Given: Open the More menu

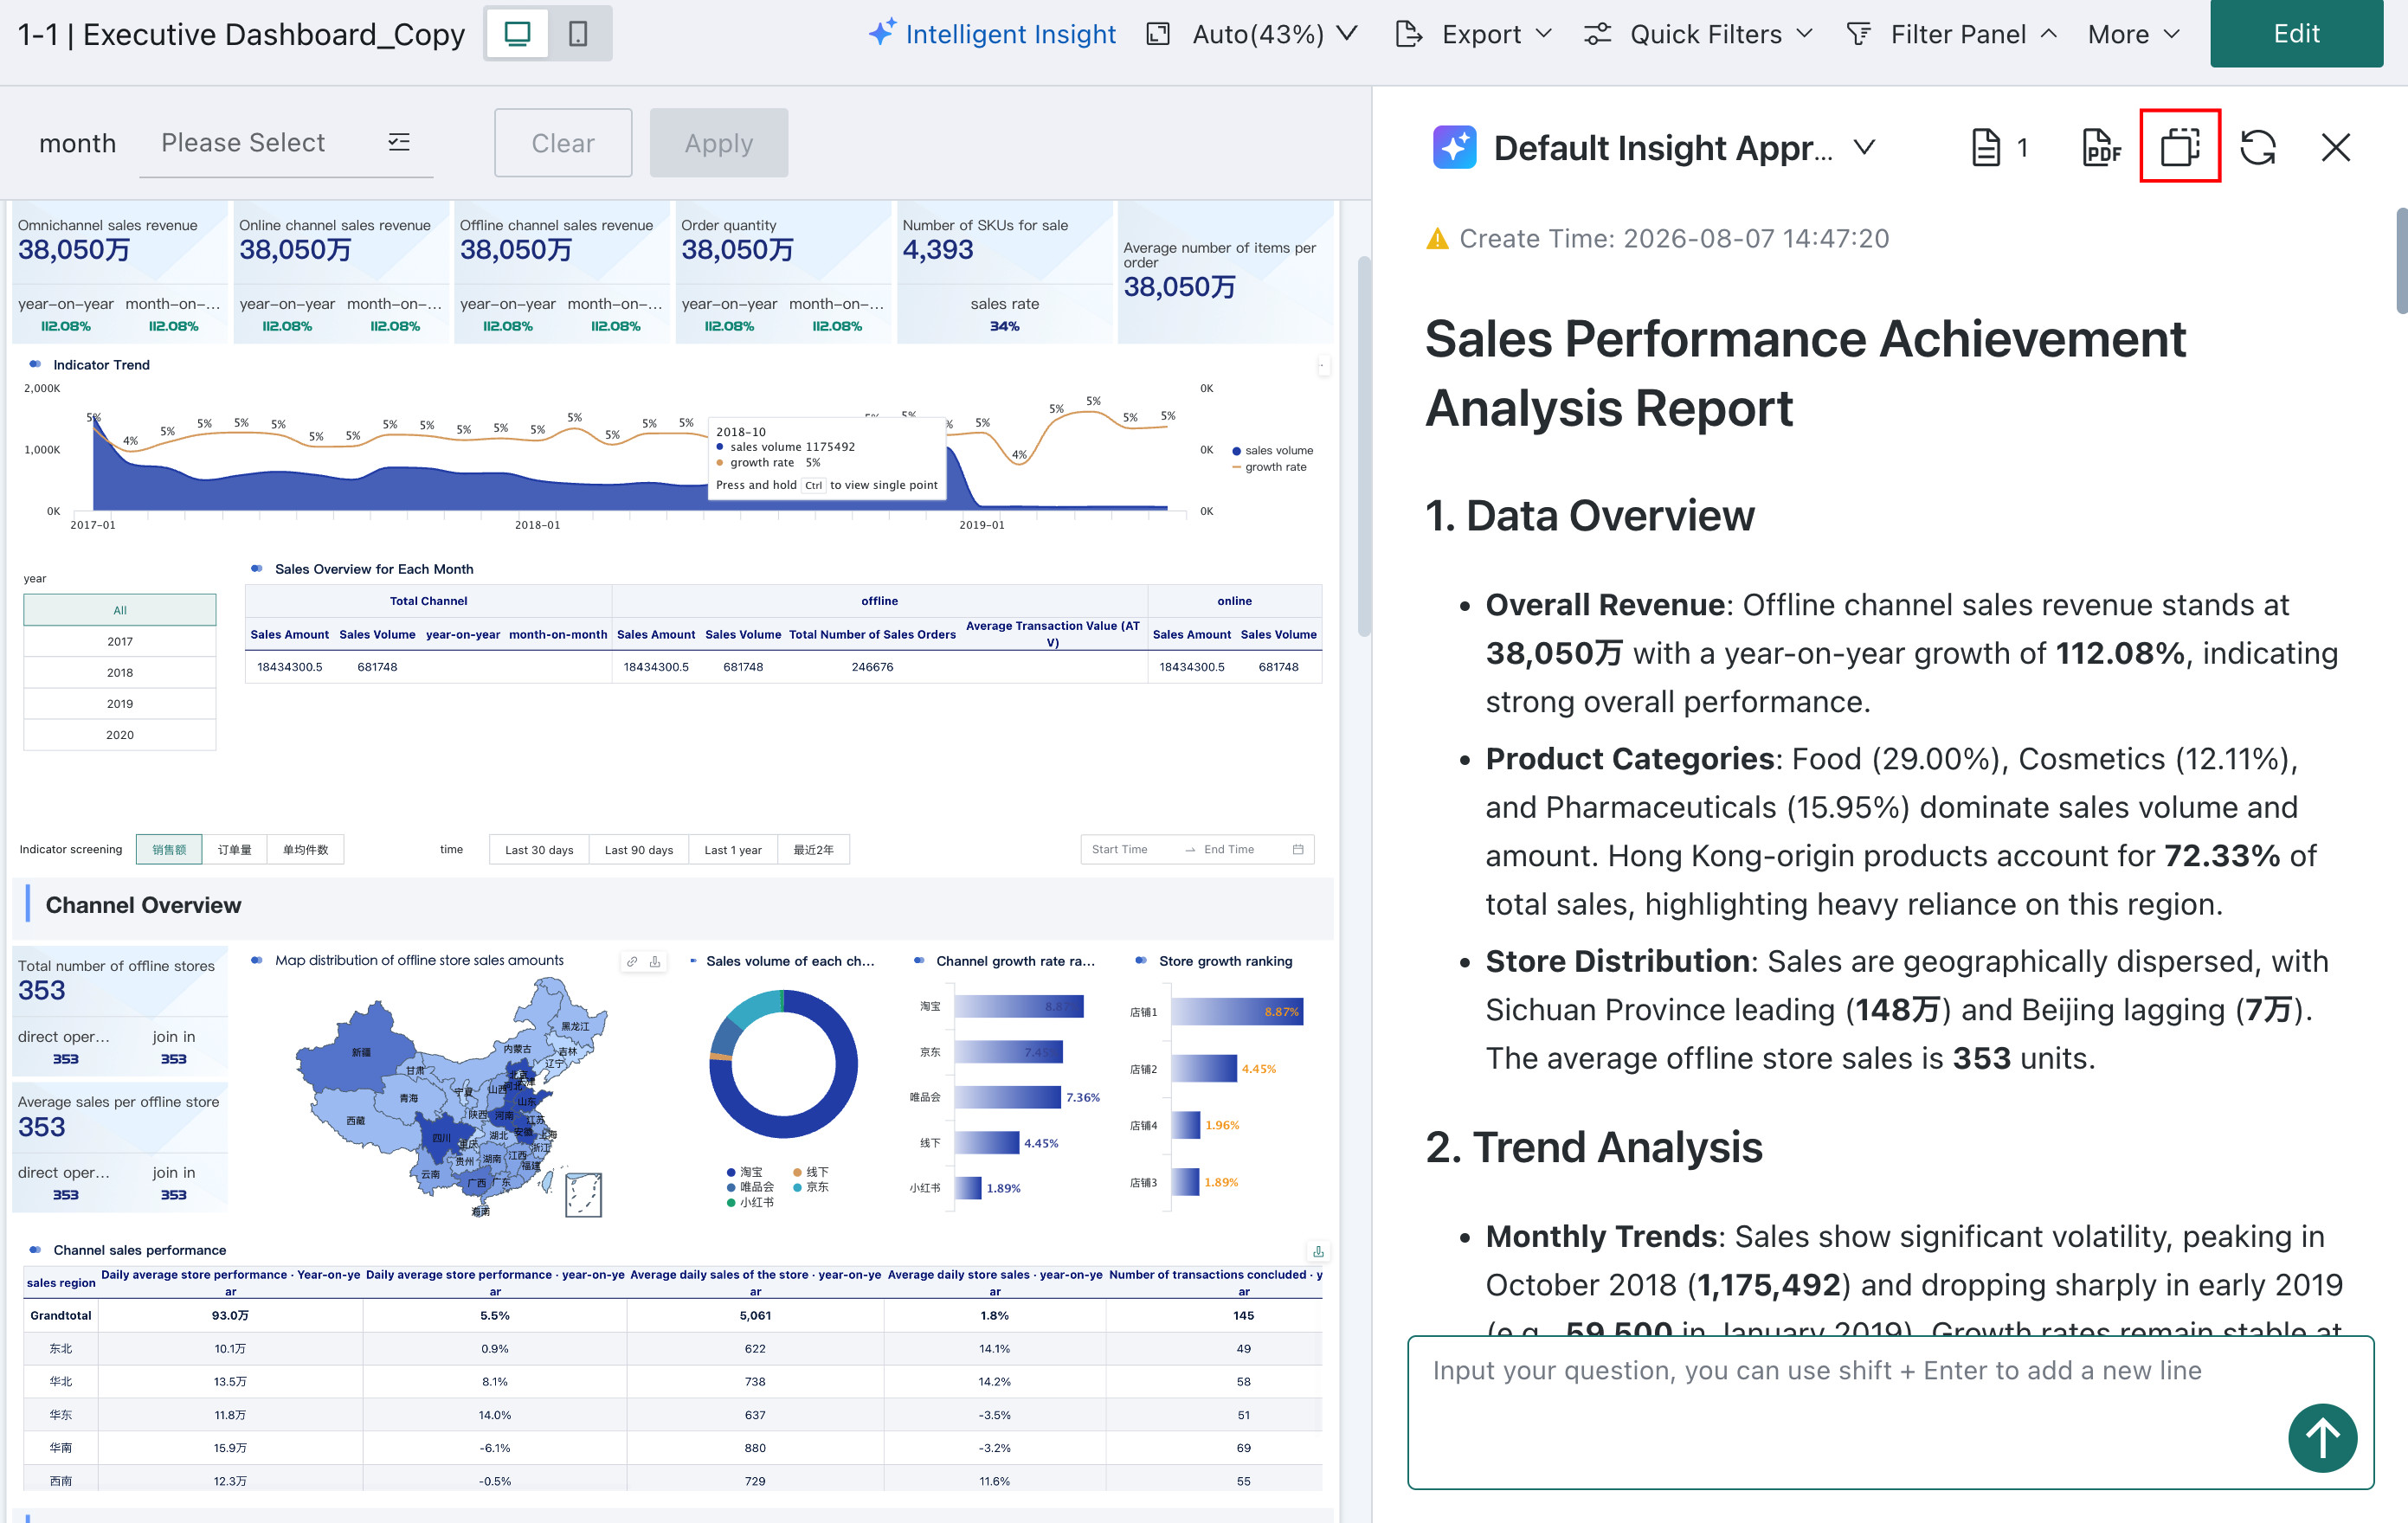Looking at the screenshot, I should pyautogui.click(x=2132, y=34).
